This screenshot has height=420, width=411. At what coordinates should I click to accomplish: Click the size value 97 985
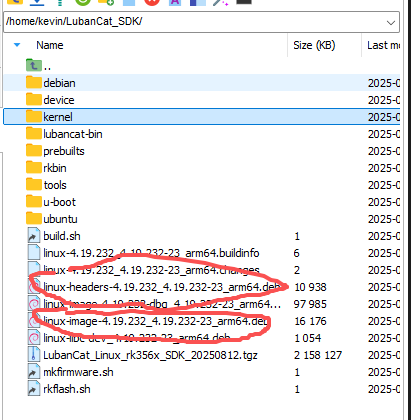pos(310,304)
